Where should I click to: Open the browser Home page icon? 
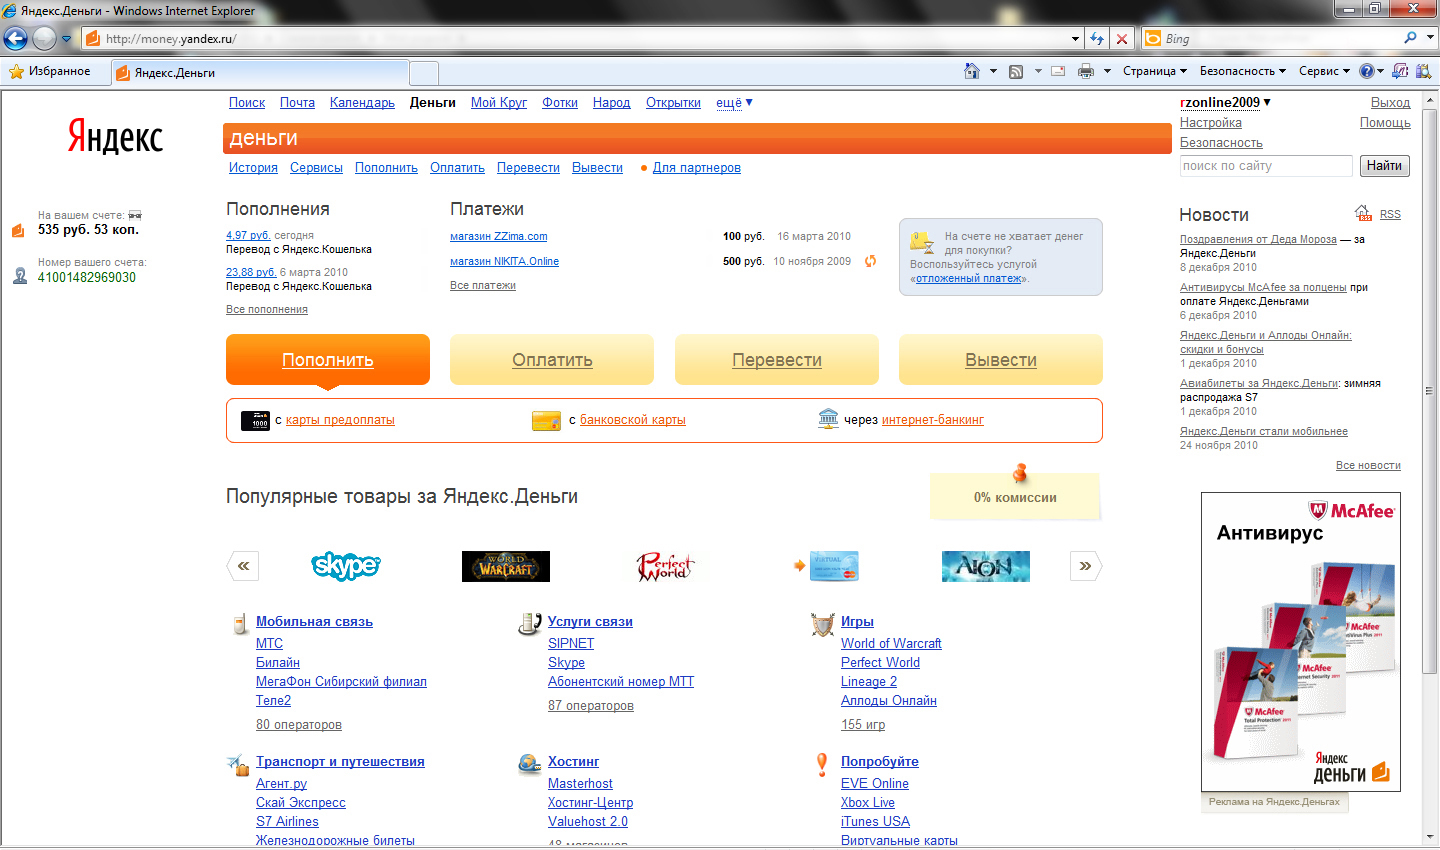point(971,71)
